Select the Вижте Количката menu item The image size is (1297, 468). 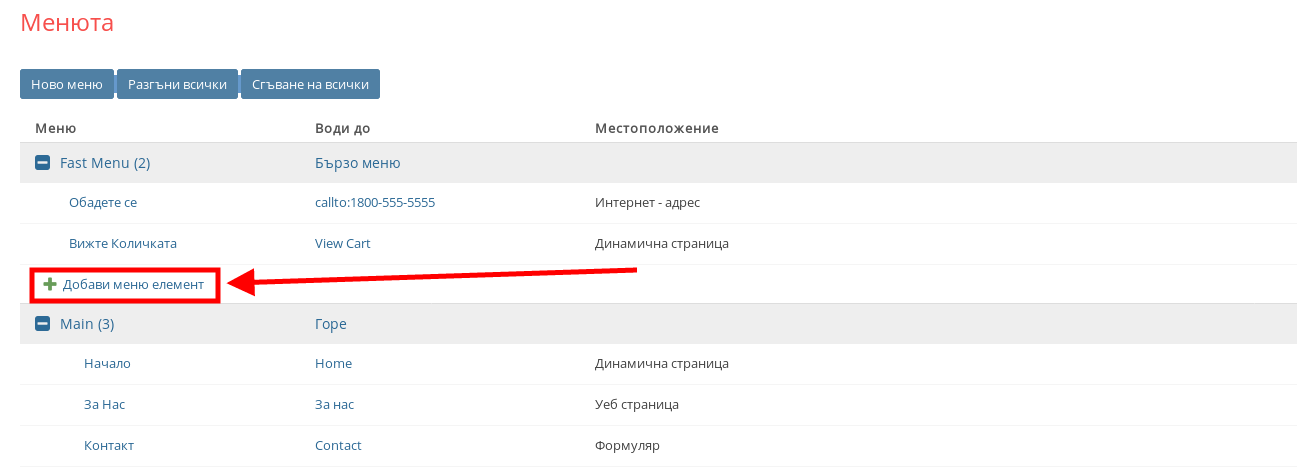123,244
